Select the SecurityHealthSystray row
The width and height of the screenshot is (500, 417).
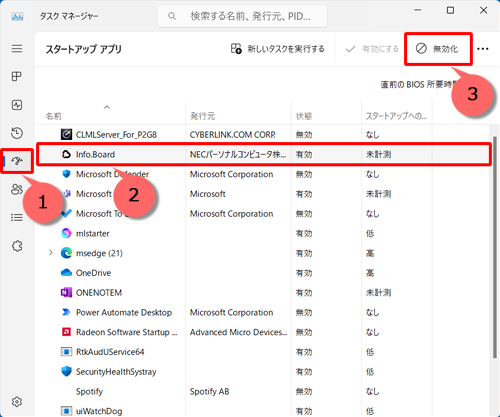tap(263, 371)
